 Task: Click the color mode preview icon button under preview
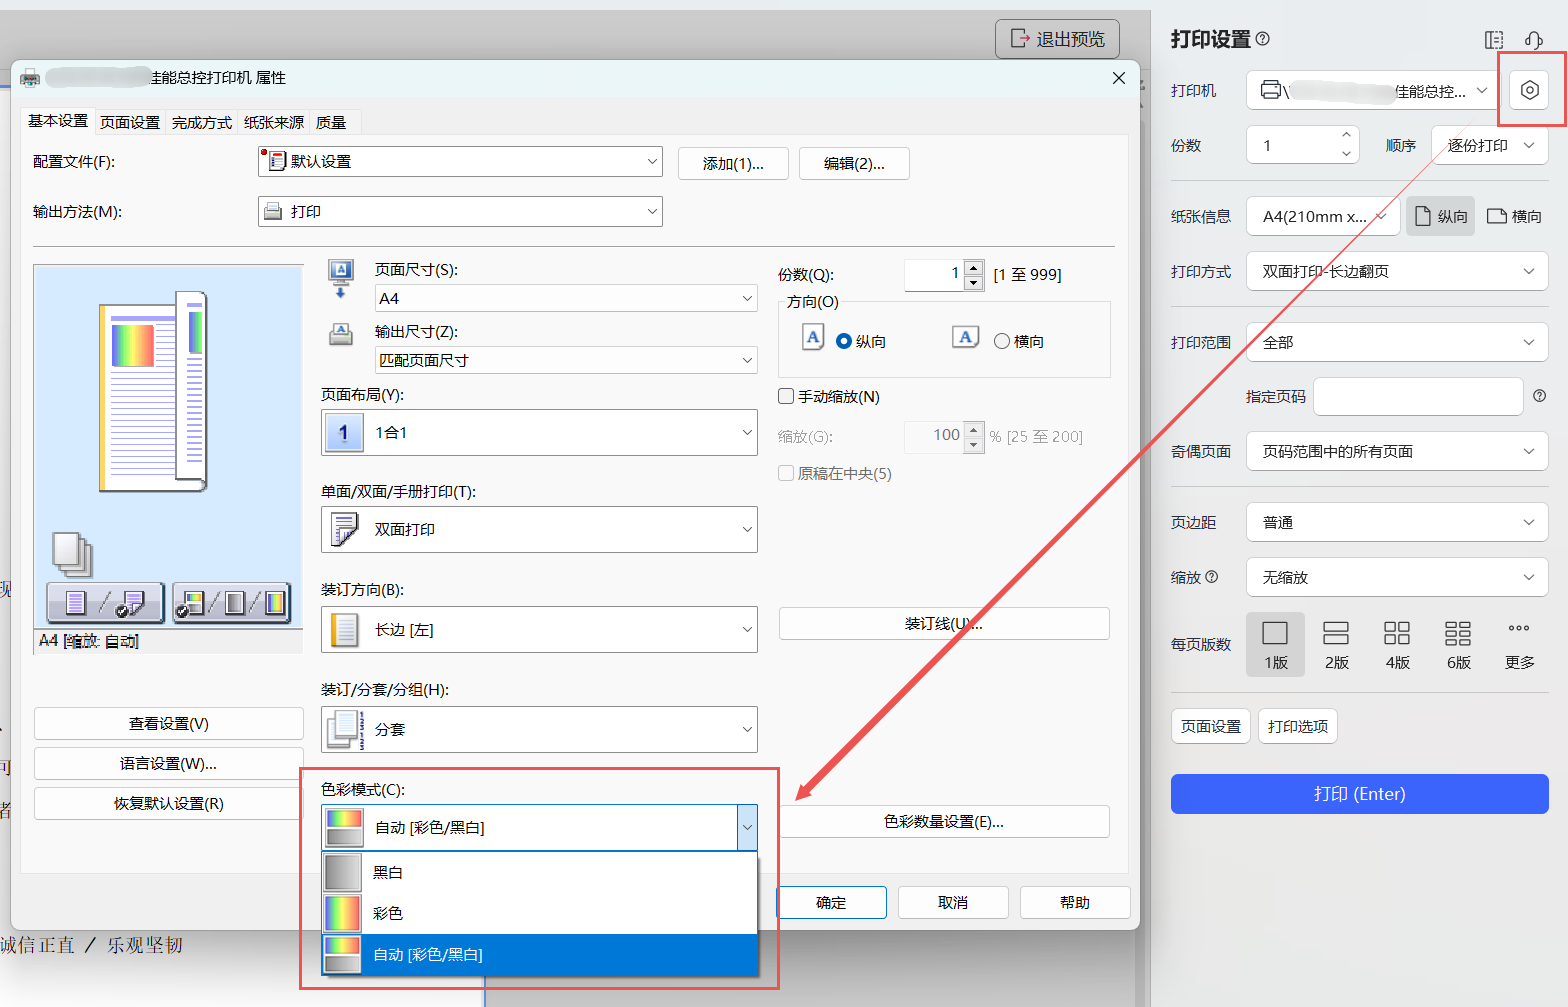click(231, 603)
